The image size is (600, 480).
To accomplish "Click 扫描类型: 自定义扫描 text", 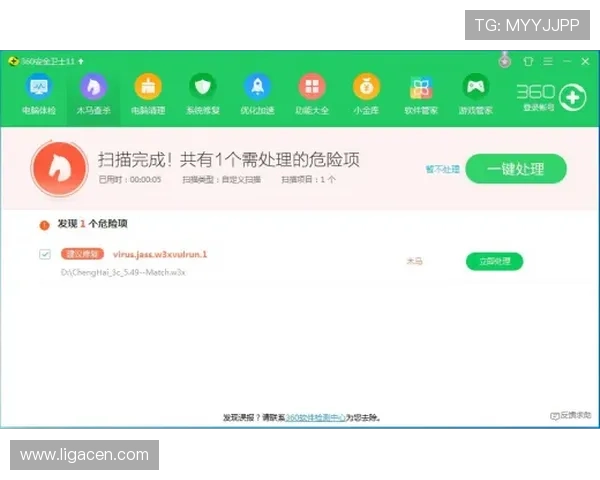I will pyautogui.click(x=222, y=180).
